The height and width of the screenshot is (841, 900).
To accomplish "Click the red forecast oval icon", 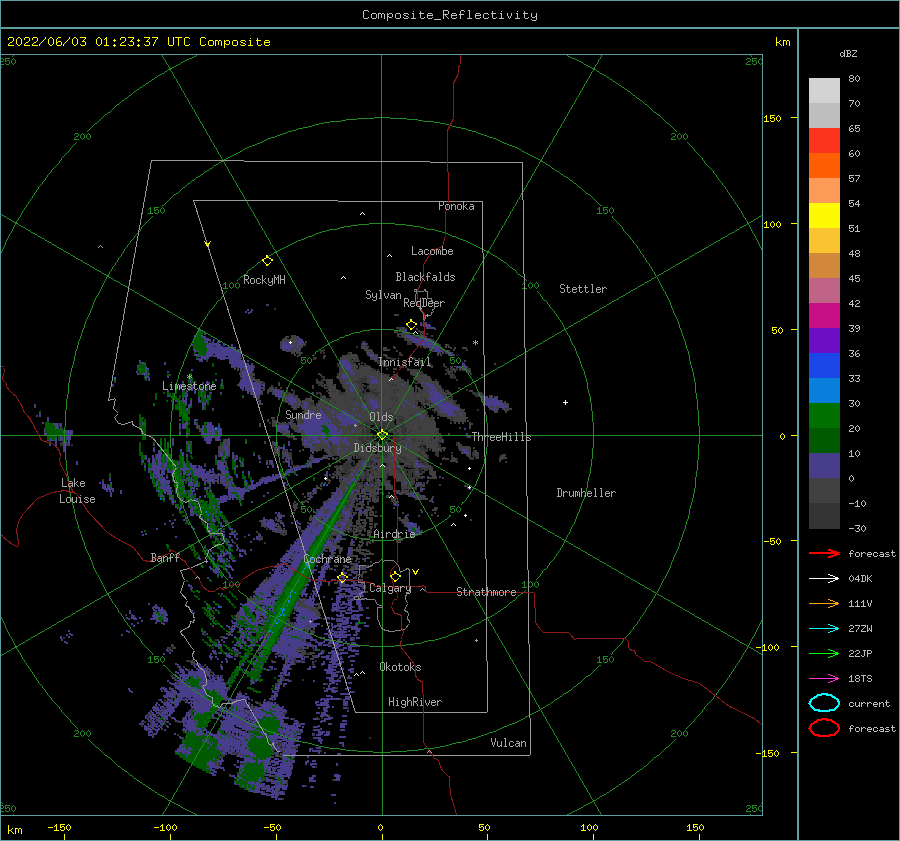I will 824,728.
